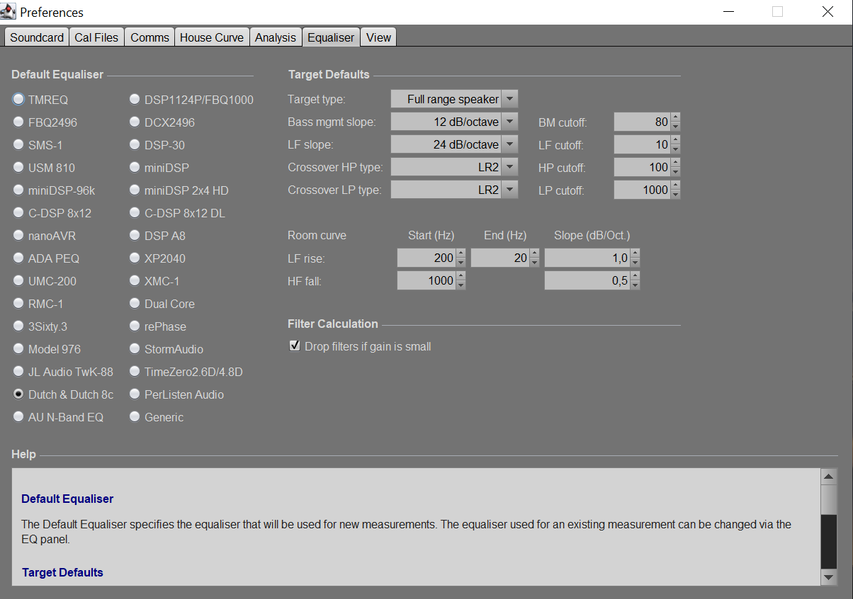Open the LF slope dropdown
This screenshot has height=599, width=853.
pos(454,145)
